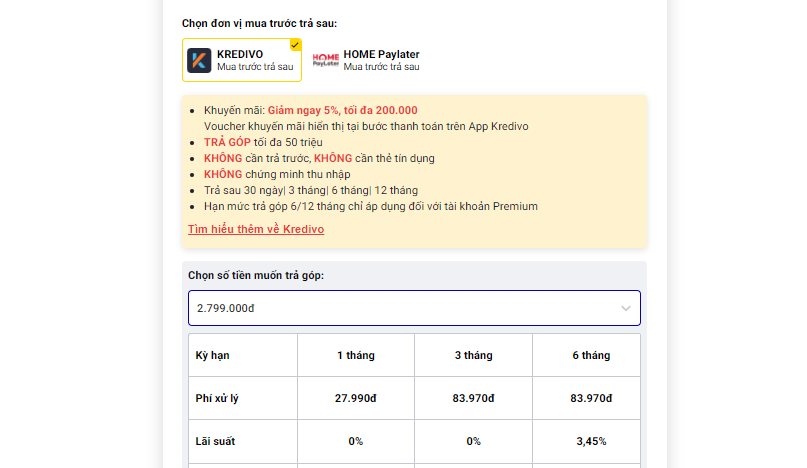Click the 6 tháng column header
The width and height of the screenshot is (807, 468).
[x=591, y=355]
